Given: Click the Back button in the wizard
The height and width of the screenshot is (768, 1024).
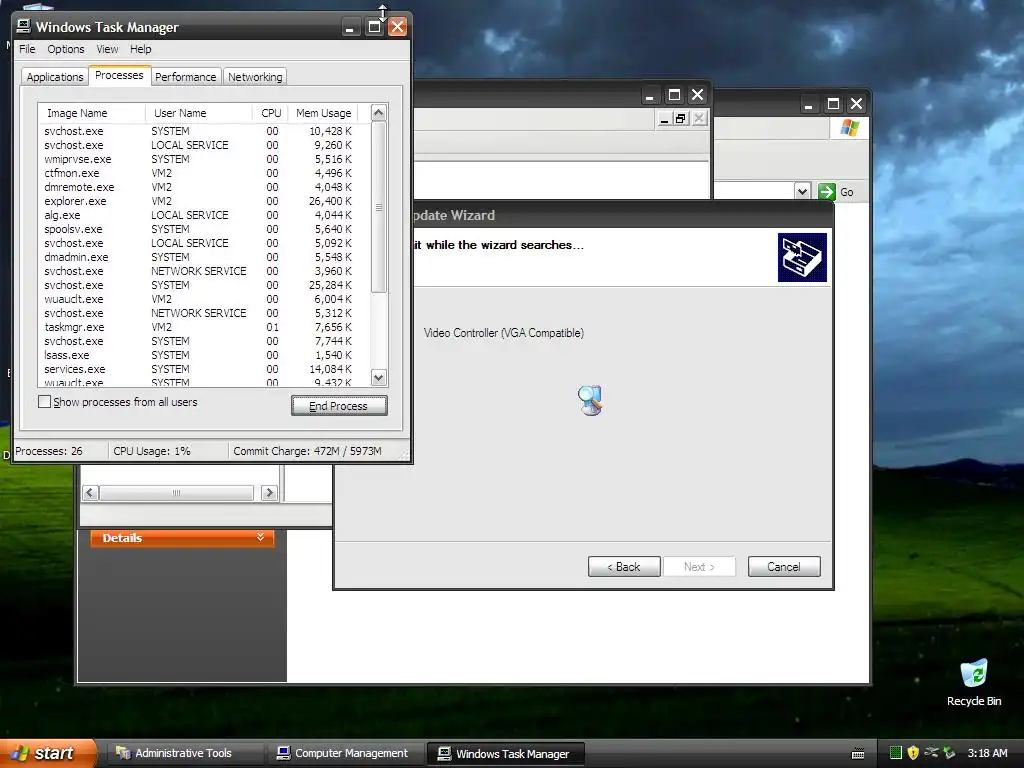Looking at the screenshot, I should (624, 567).
